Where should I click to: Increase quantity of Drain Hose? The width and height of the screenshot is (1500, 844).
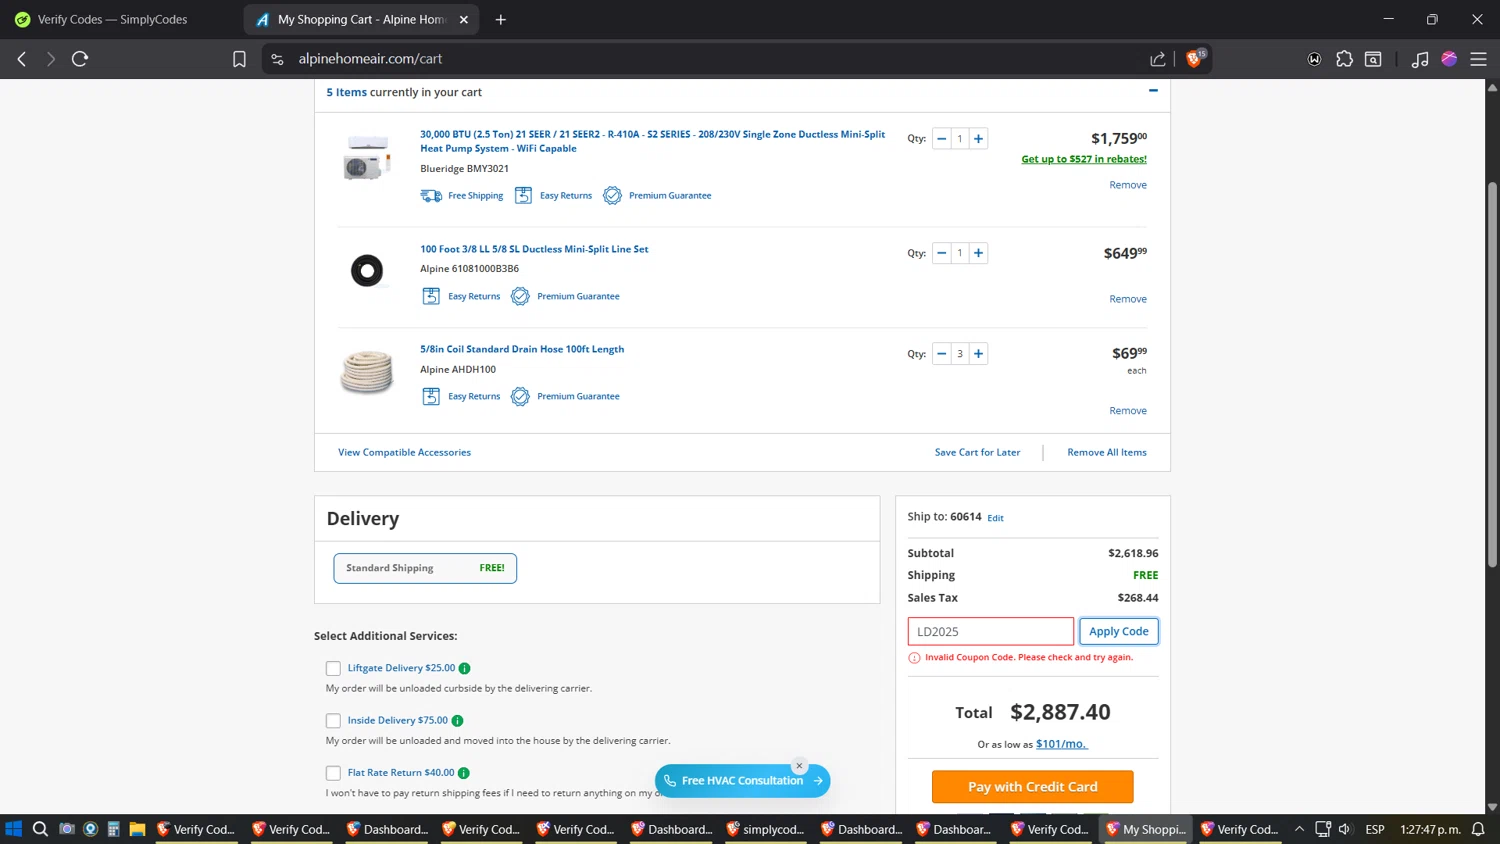[x=978, y=354]
